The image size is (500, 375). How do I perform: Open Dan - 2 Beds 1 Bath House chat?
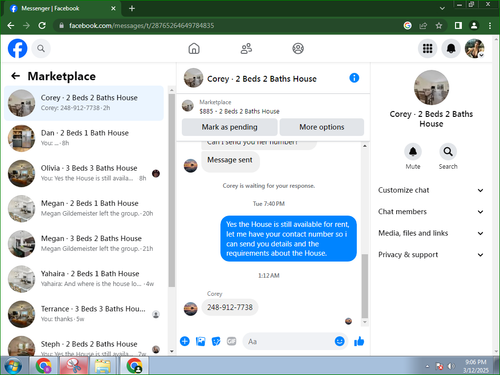tap(84, 138)
